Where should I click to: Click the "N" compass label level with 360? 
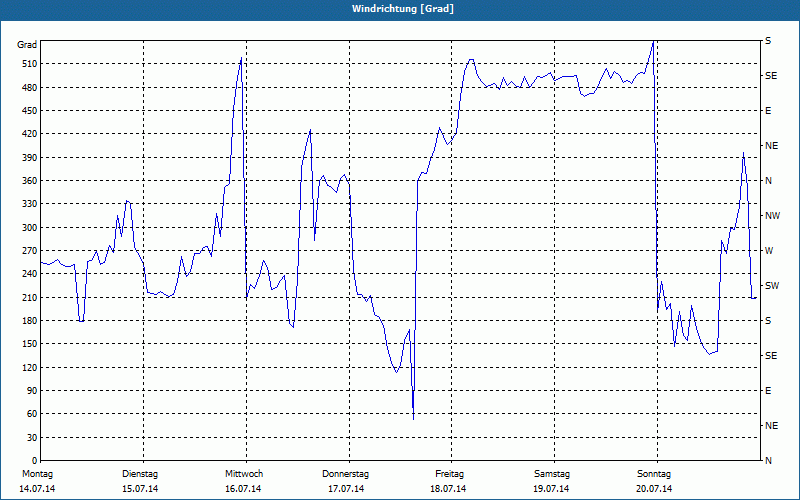point(769,181)
